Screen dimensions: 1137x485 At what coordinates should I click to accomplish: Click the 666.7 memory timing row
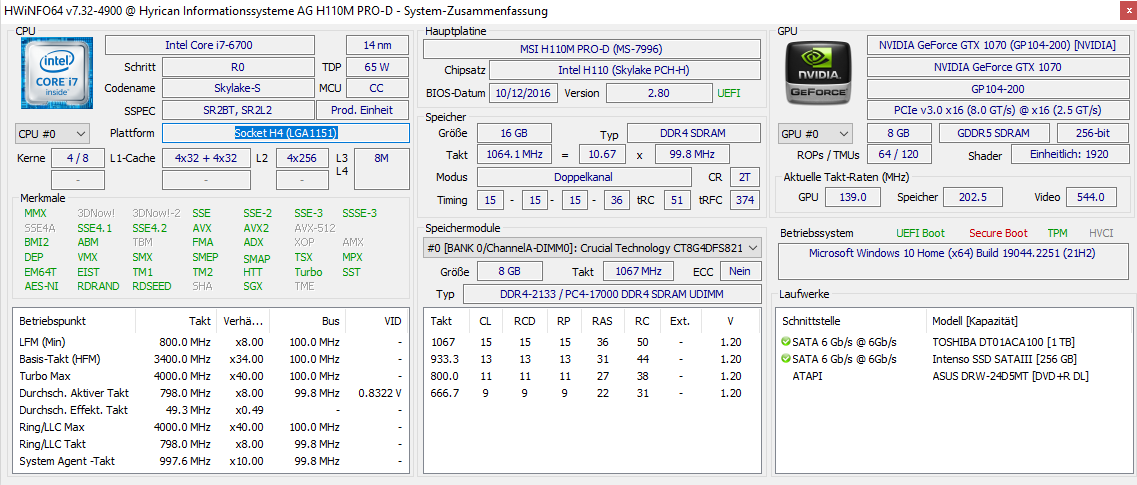click(591, 393)
